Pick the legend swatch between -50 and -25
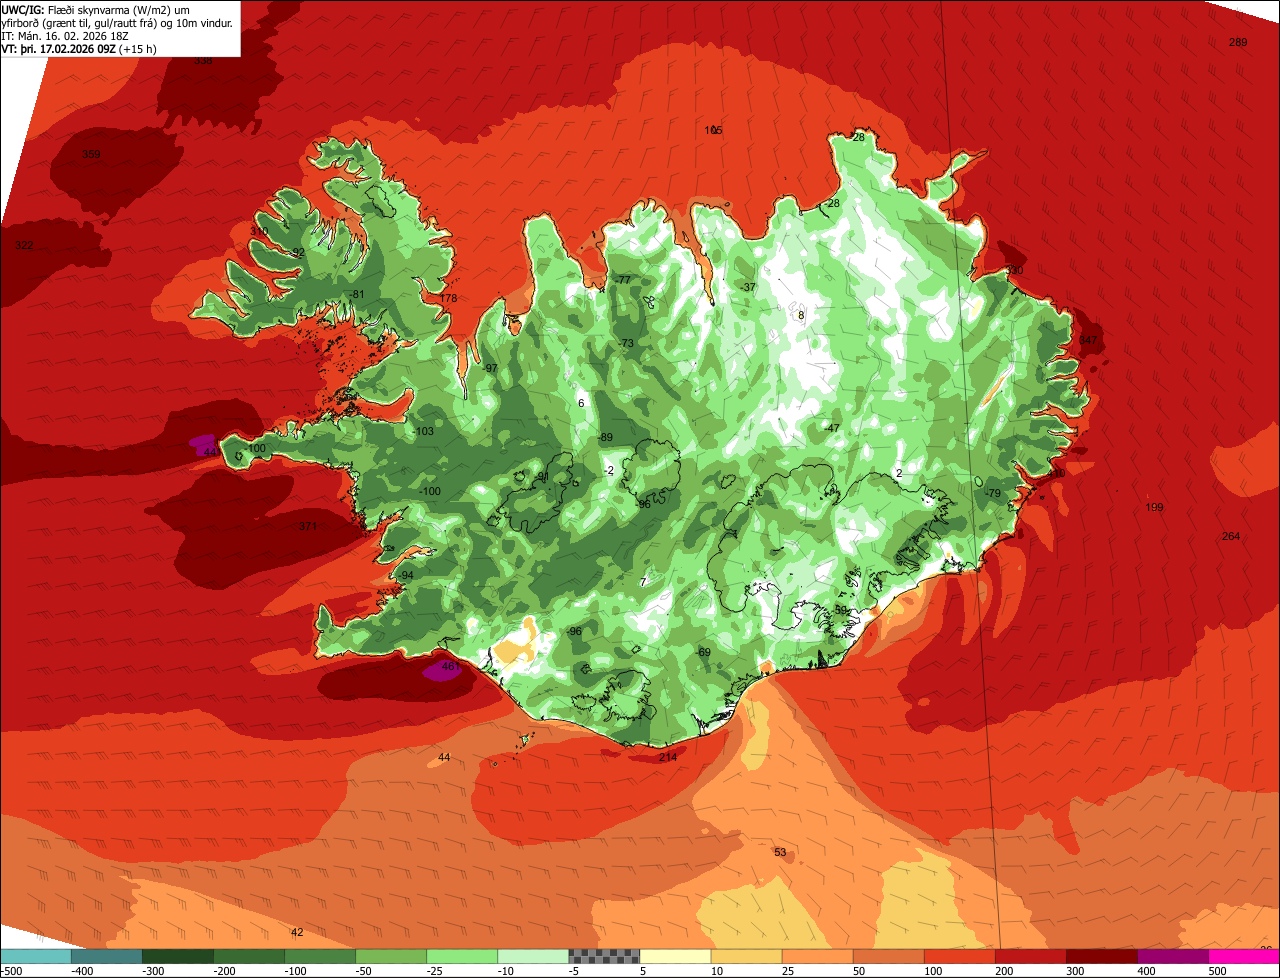This screenshot has width=1280, height=978. point(390,956)
